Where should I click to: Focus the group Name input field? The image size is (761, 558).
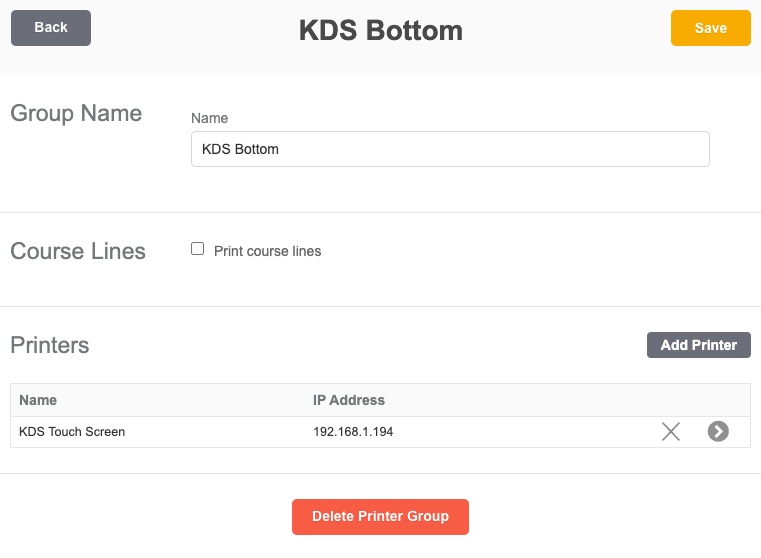[x=450, y=149]
